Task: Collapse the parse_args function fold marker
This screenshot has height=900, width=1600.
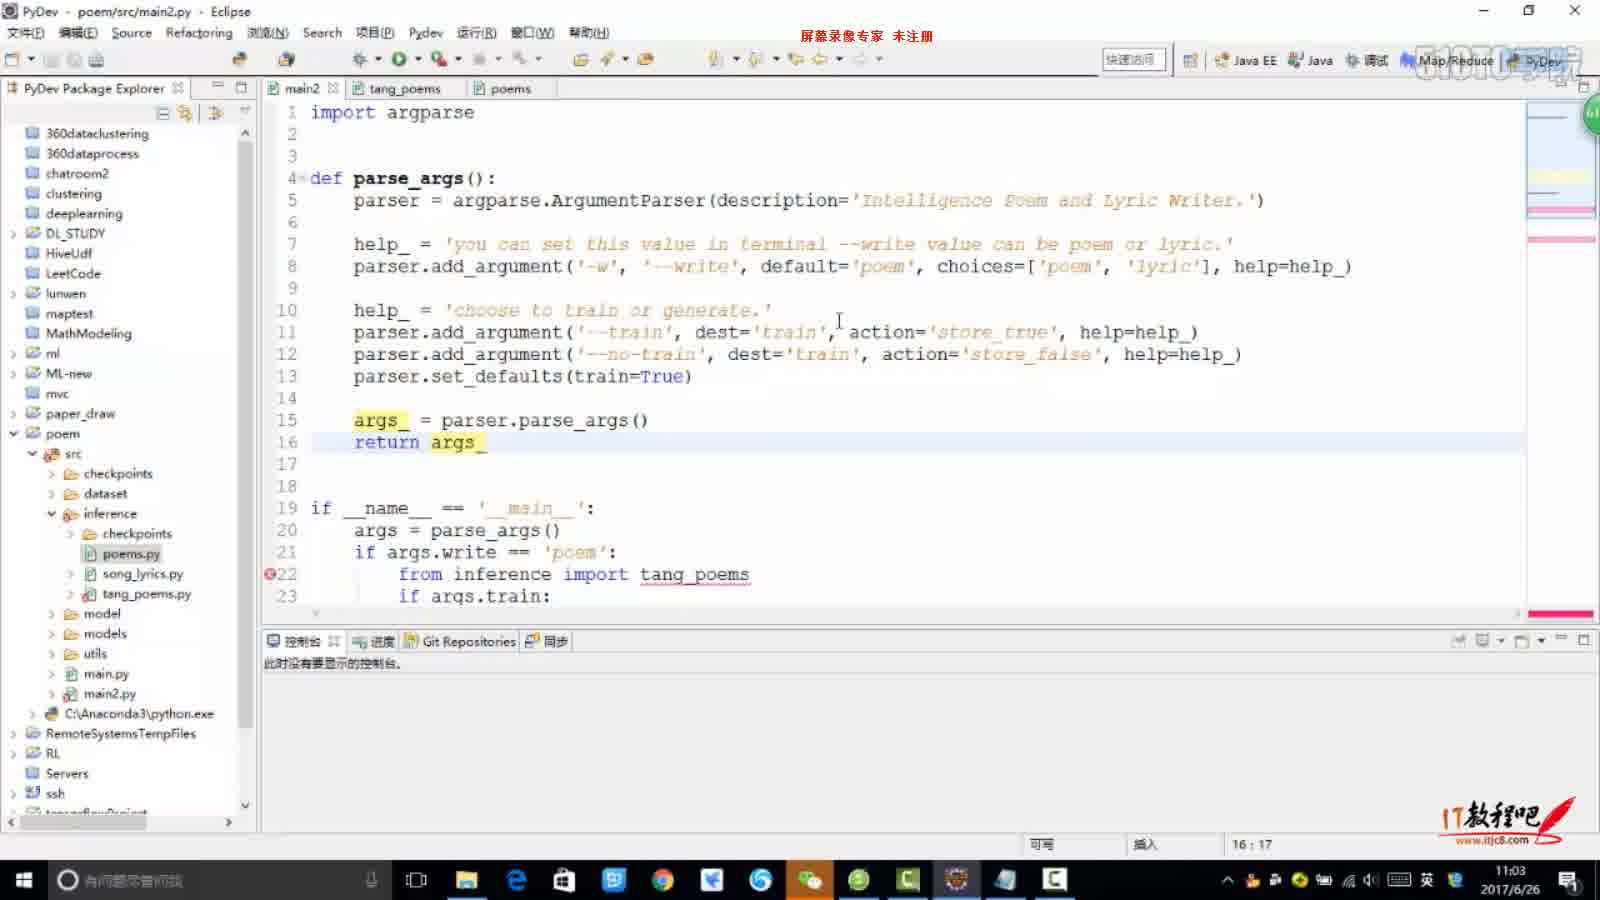Action: pos(303,178)
